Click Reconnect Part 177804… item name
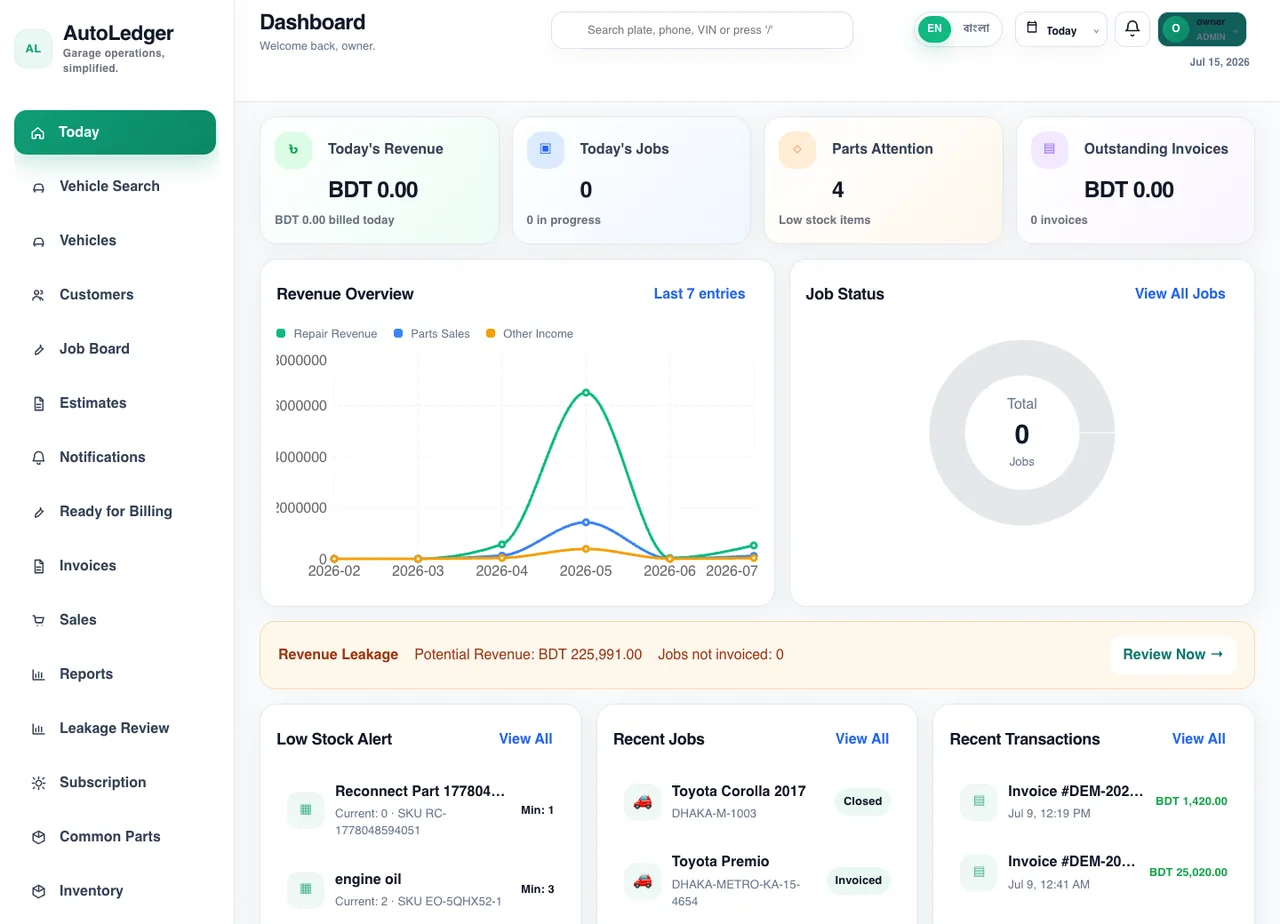 [x=420, y=791]
